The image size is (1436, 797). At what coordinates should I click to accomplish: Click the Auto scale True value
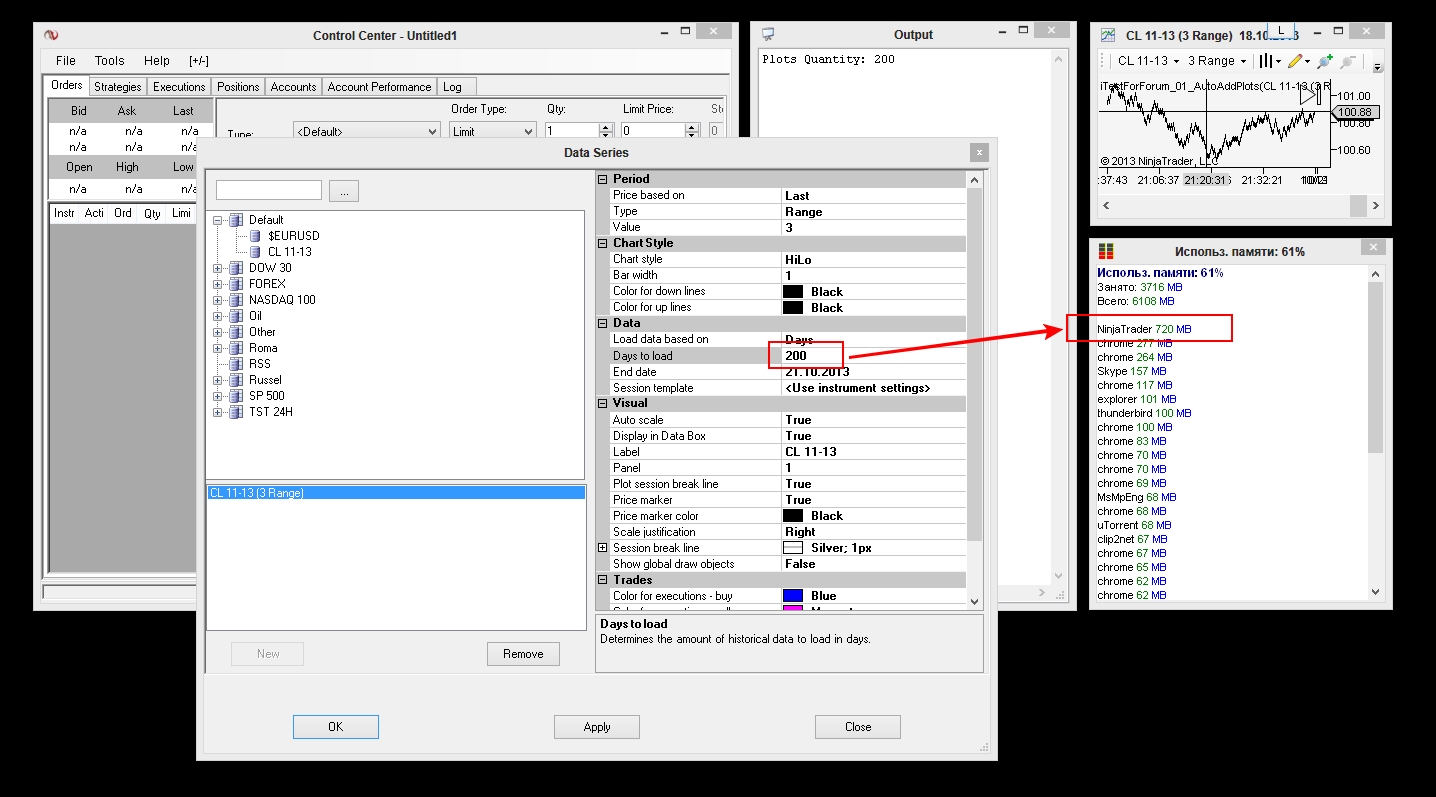(874, 420)
